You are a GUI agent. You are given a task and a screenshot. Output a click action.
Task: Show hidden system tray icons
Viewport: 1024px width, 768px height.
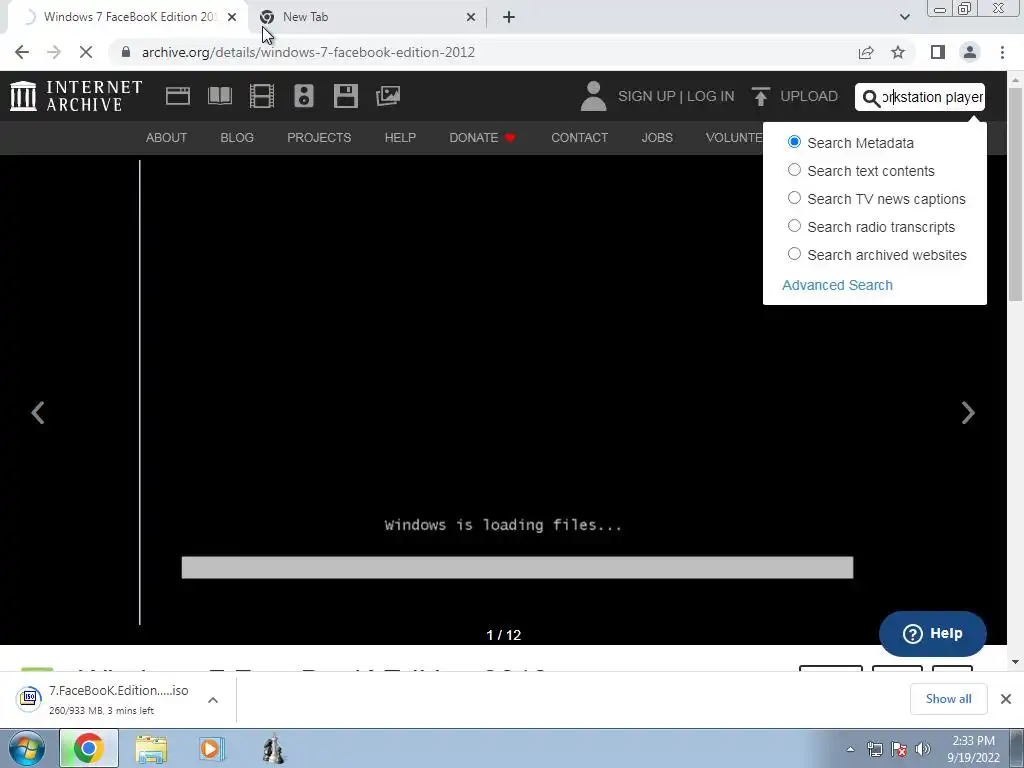pyautogui.click(x=850, y=749)
